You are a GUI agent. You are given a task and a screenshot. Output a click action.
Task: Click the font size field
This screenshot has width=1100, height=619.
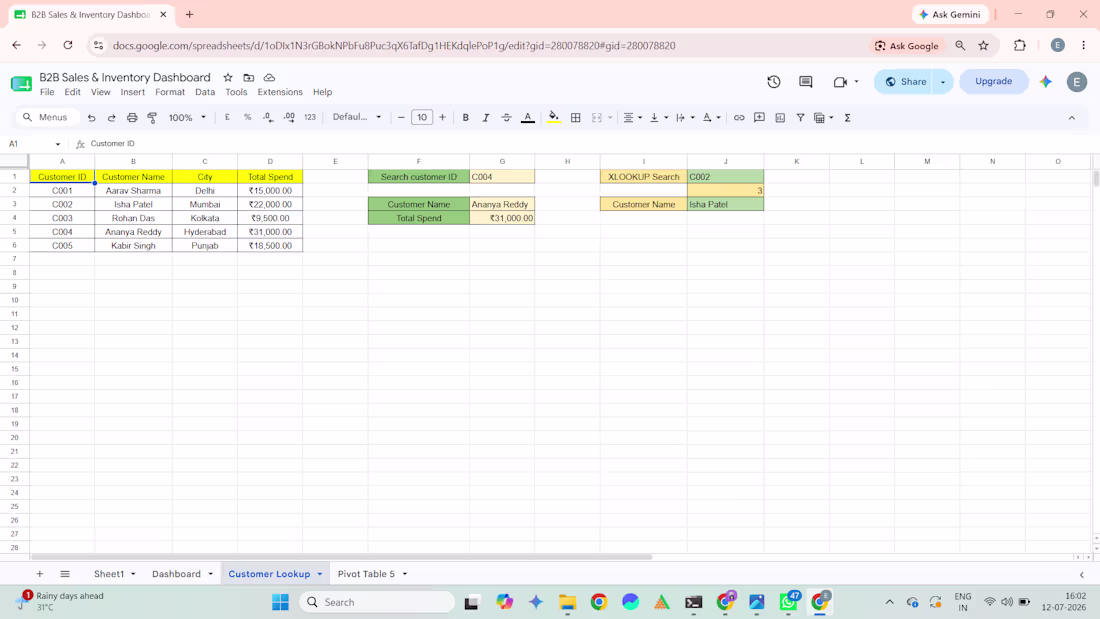[x=422, y=118]
